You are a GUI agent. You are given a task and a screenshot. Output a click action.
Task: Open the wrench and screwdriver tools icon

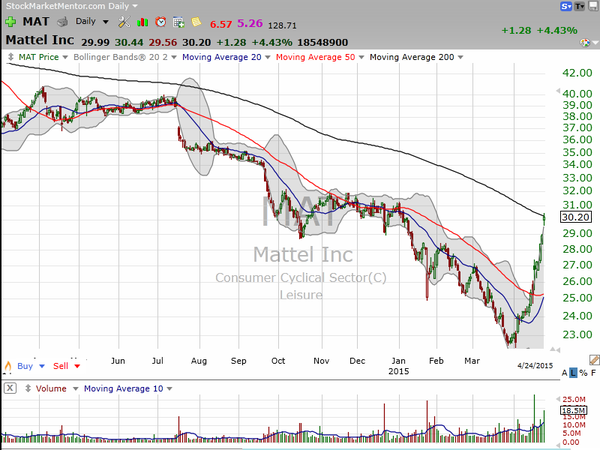pos(124,22)
